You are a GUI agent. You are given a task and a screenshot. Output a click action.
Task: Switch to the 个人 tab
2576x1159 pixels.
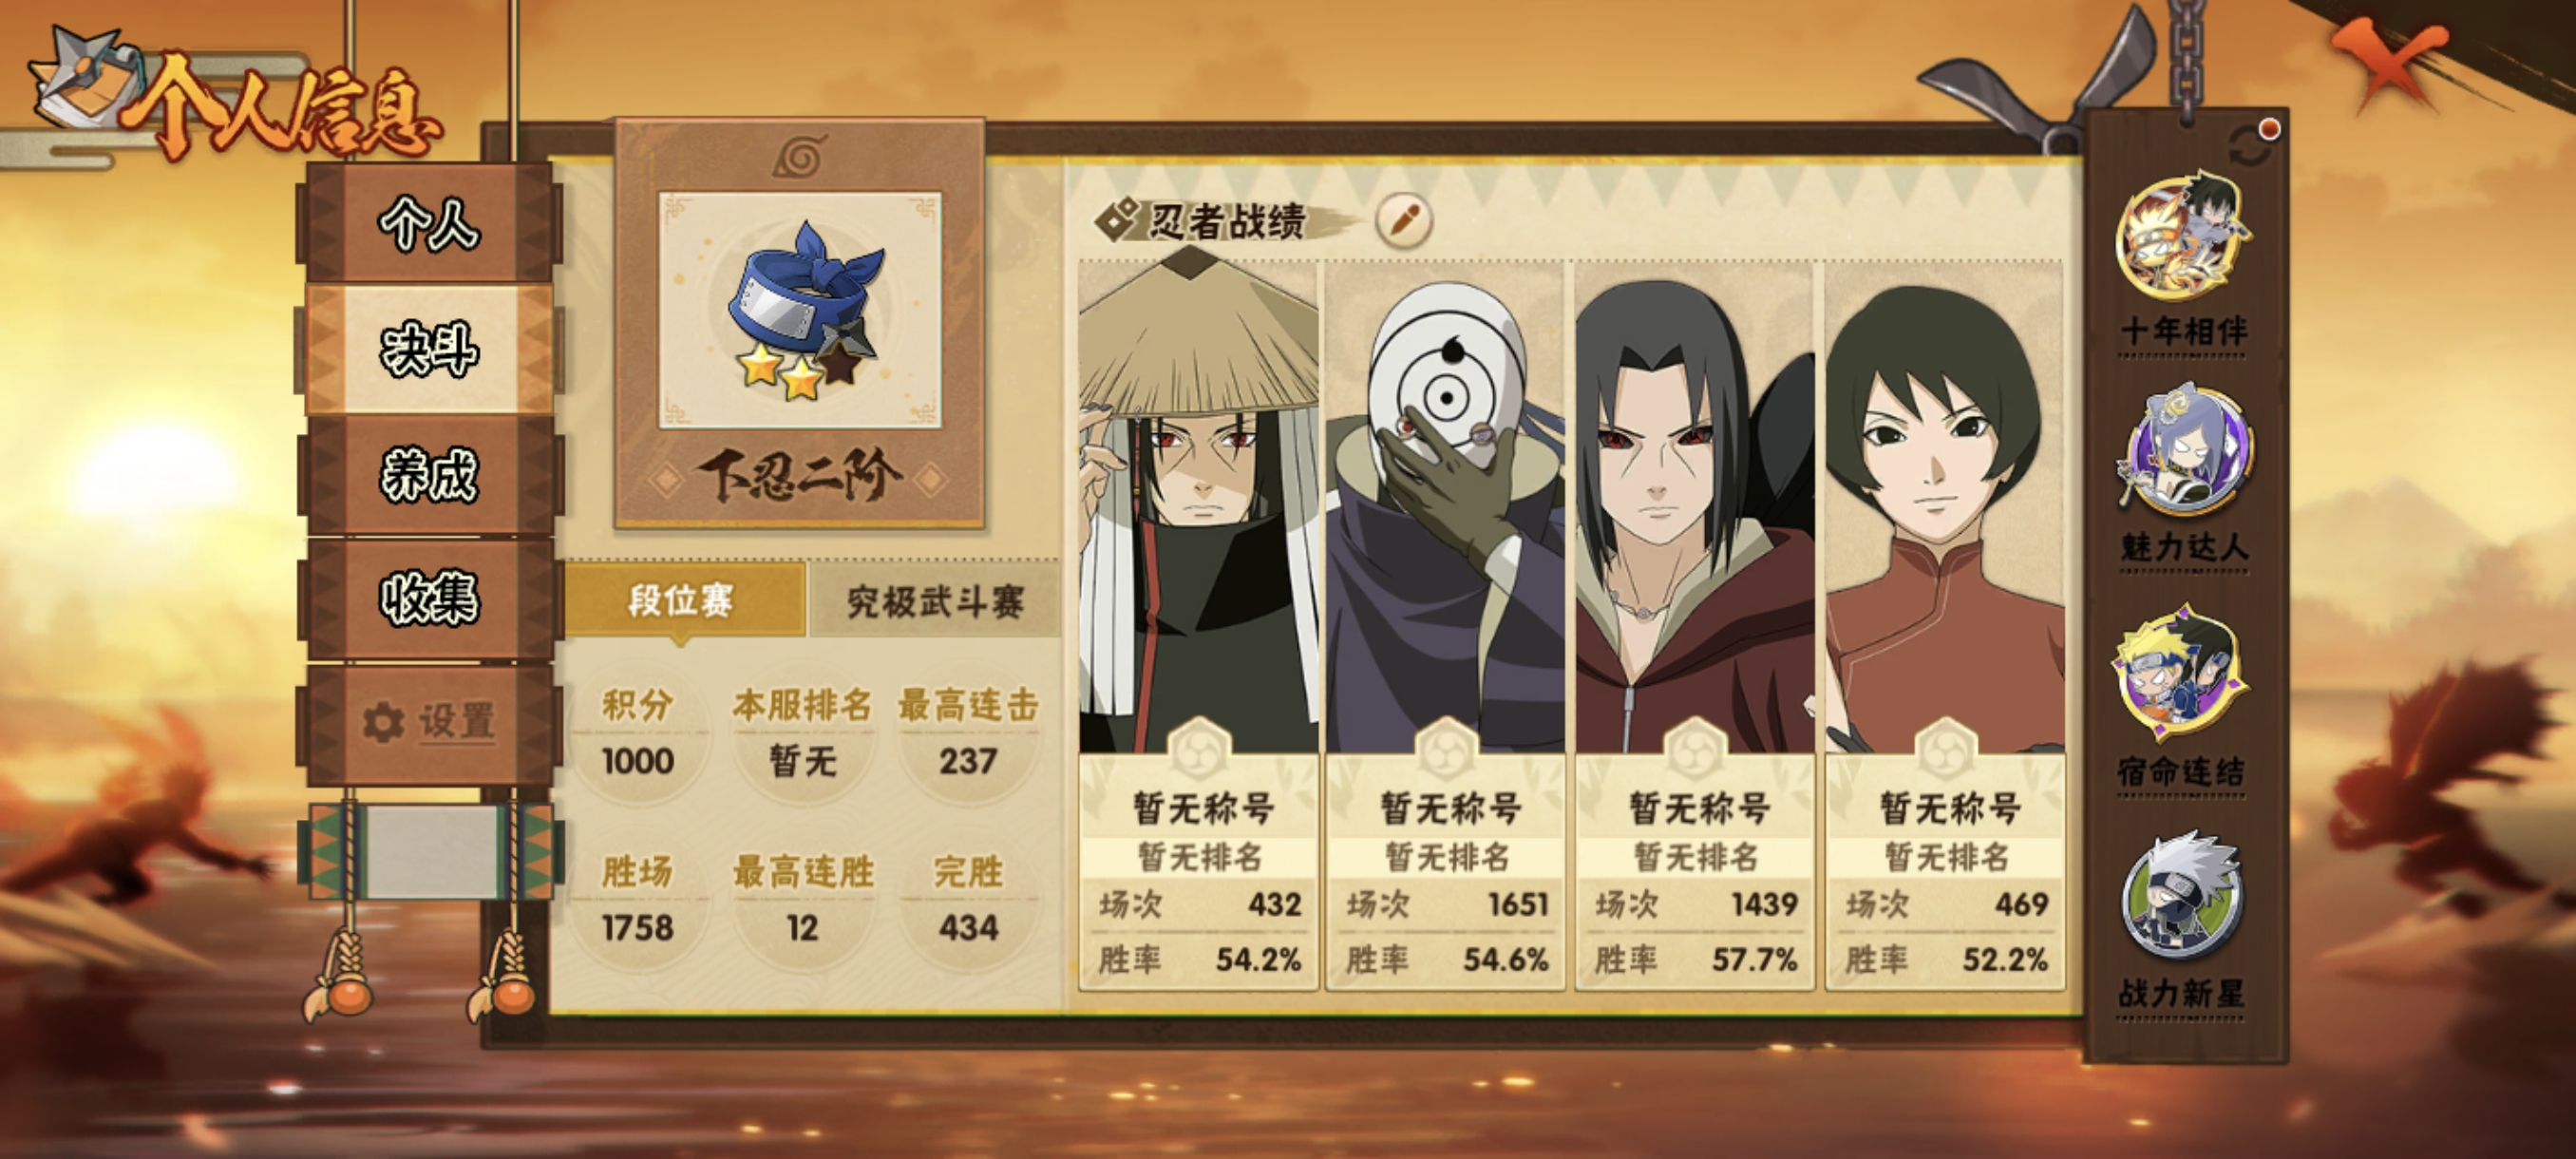point(430,224)
